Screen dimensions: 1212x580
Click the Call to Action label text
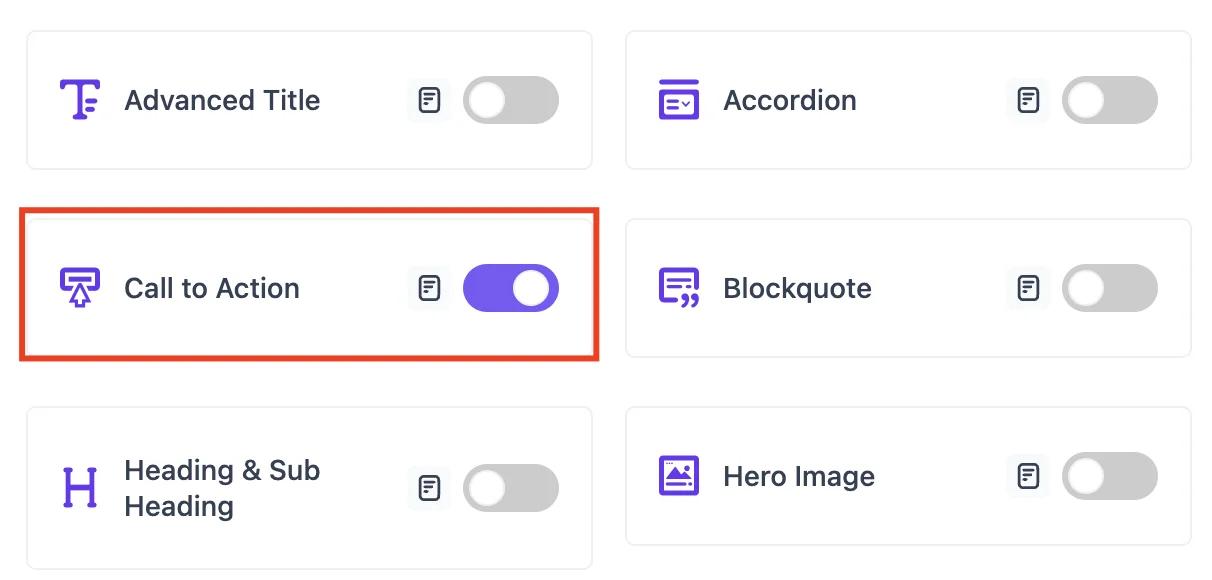(x=211, y=287)
